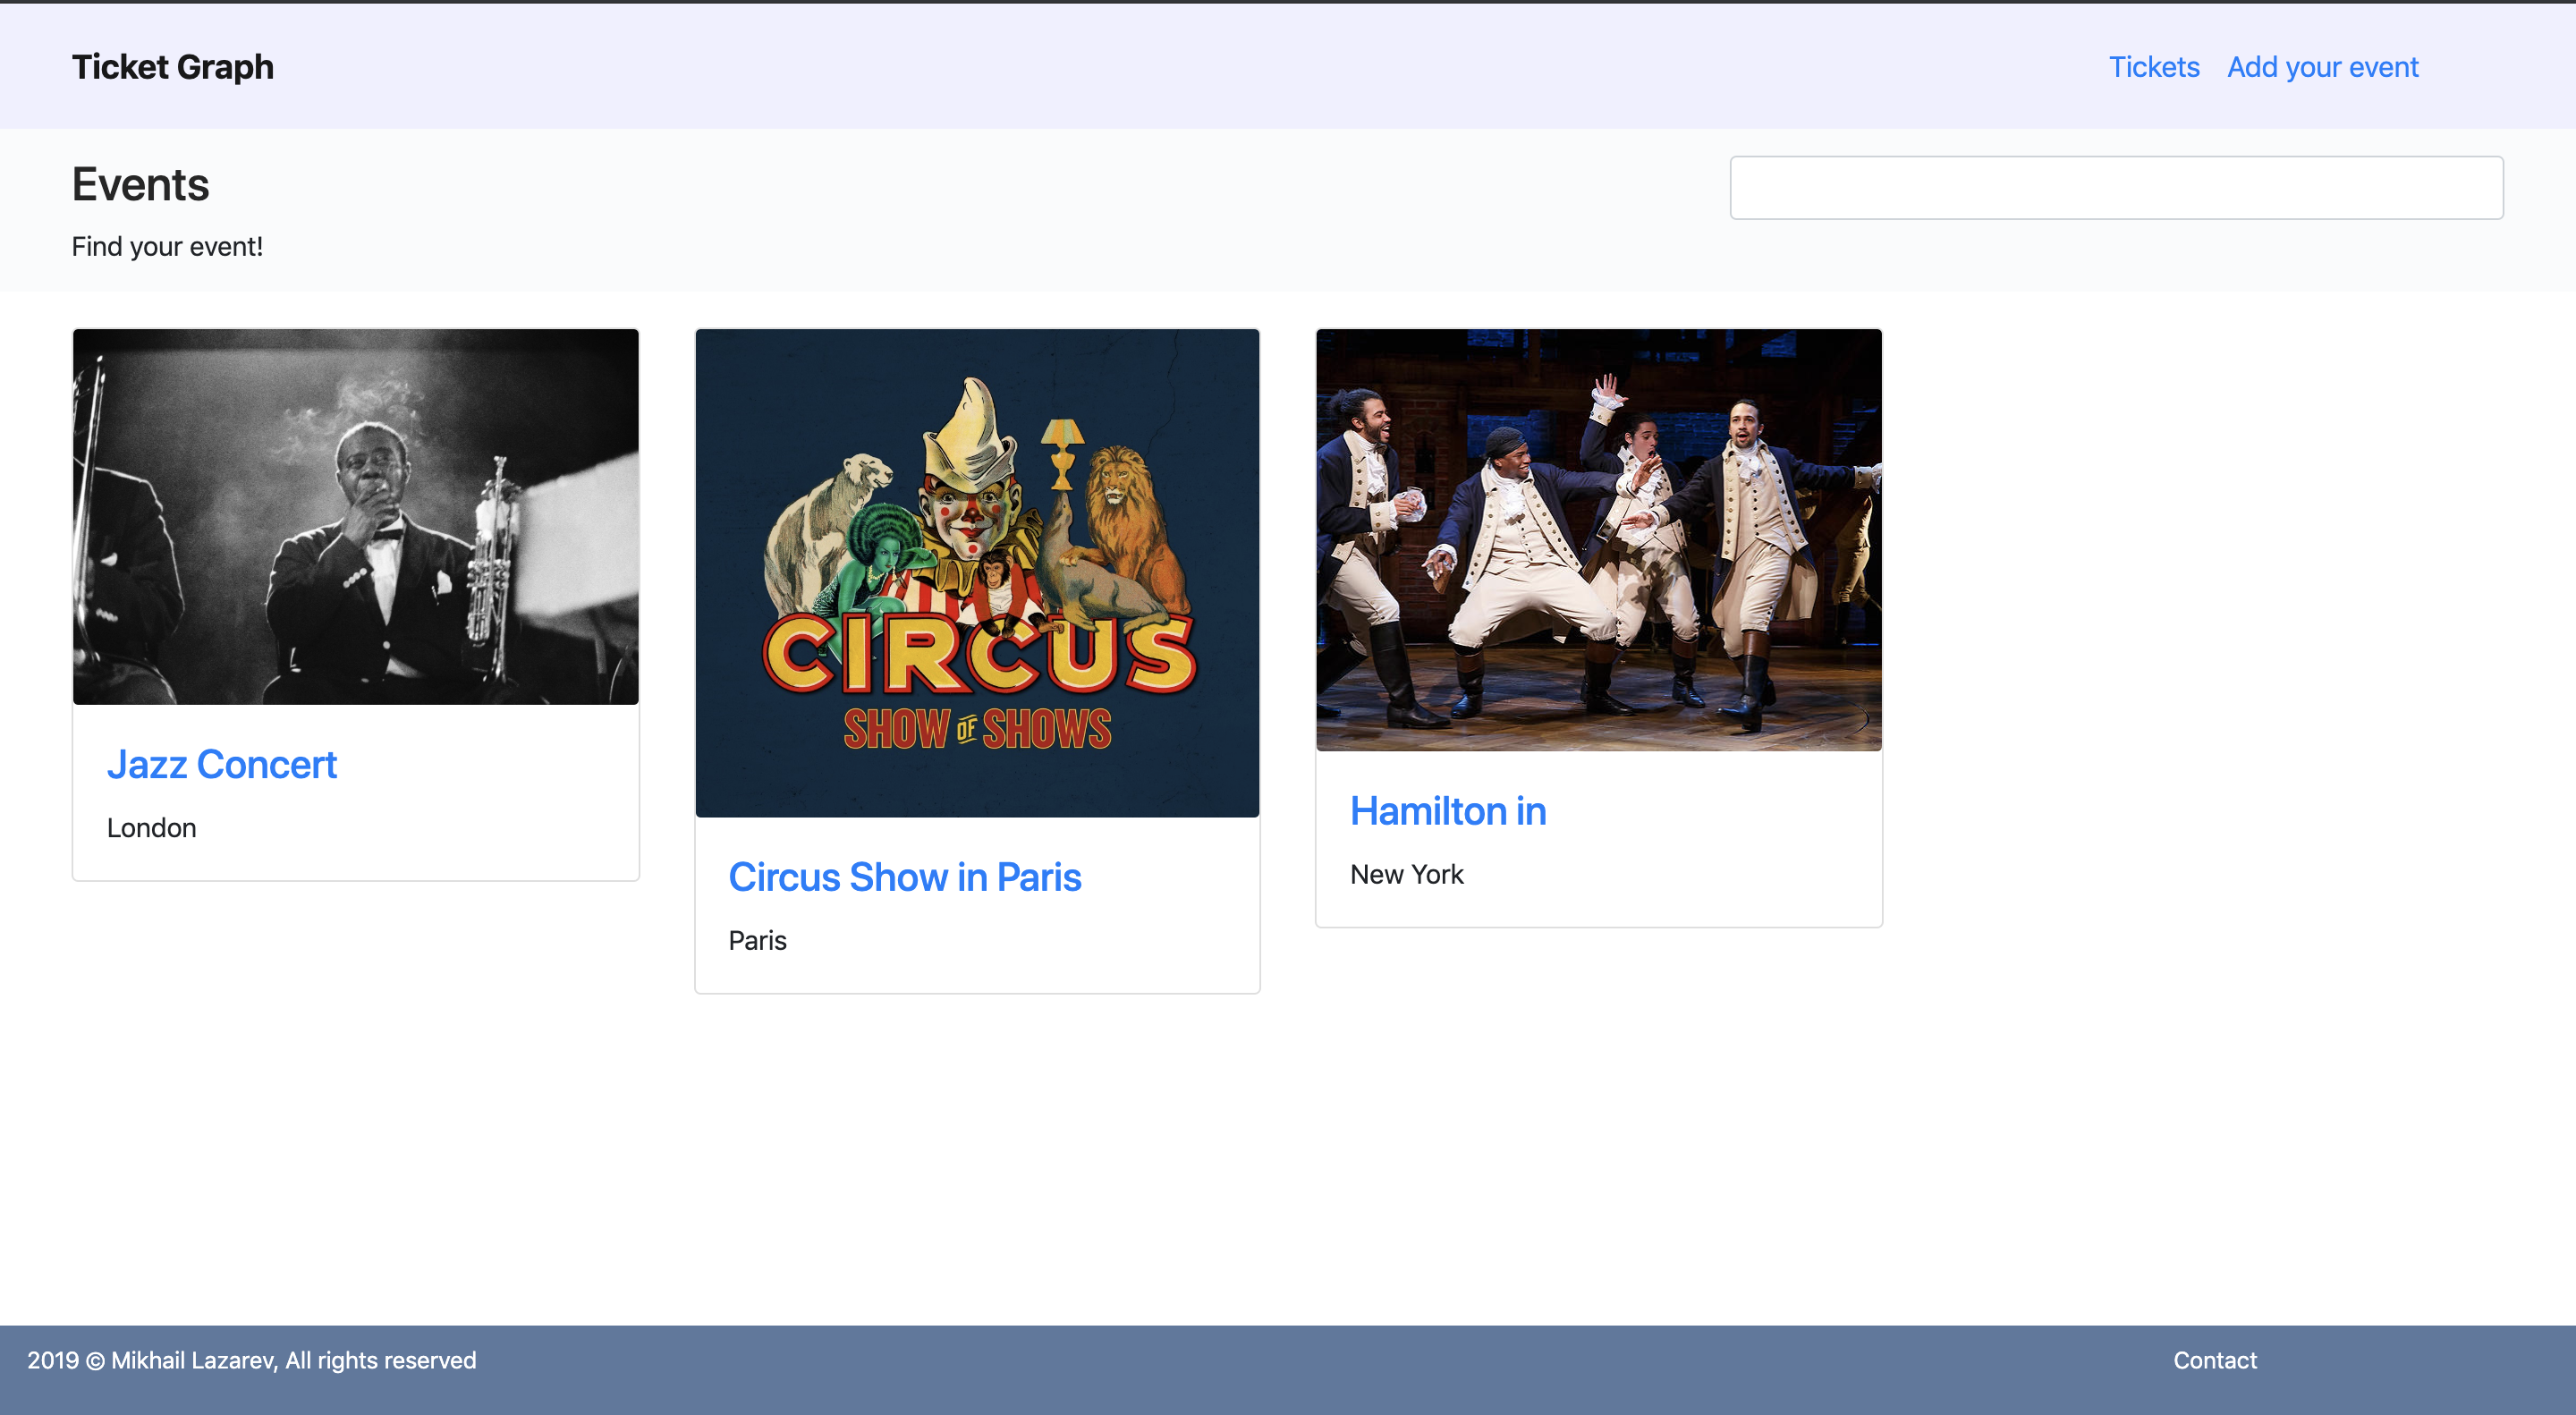Click New York location under Hamilton
Screen dimensions: 2576x1415
tap(1406, 874)
